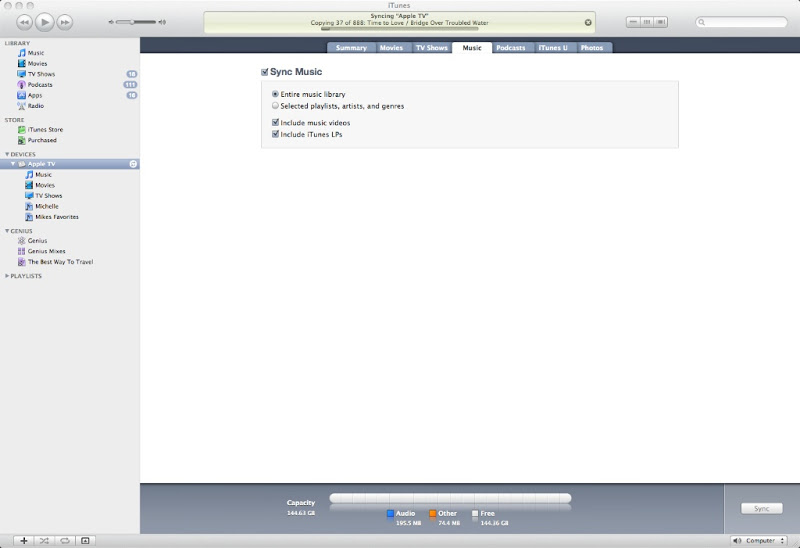Click the TV Shows count badge
800x548 pixels.
[x=132, y=74]
